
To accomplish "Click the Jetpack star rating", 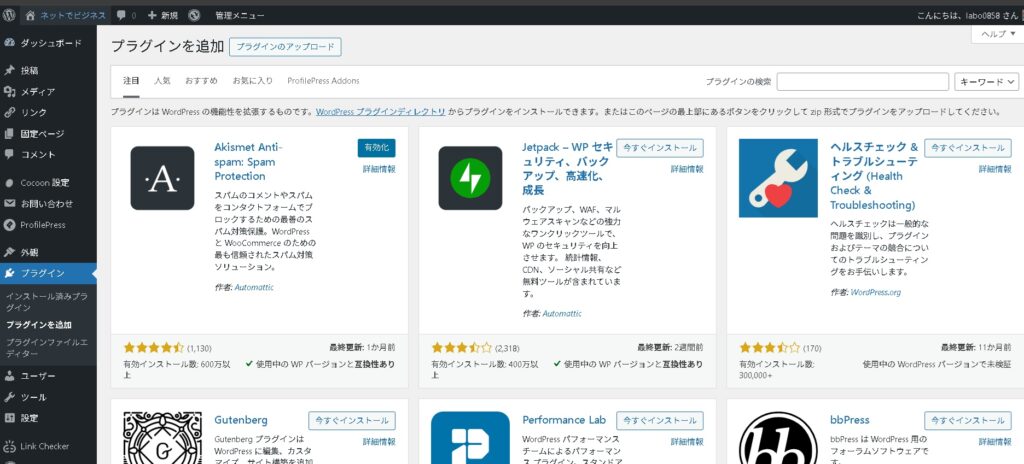I will coord(462,348).
